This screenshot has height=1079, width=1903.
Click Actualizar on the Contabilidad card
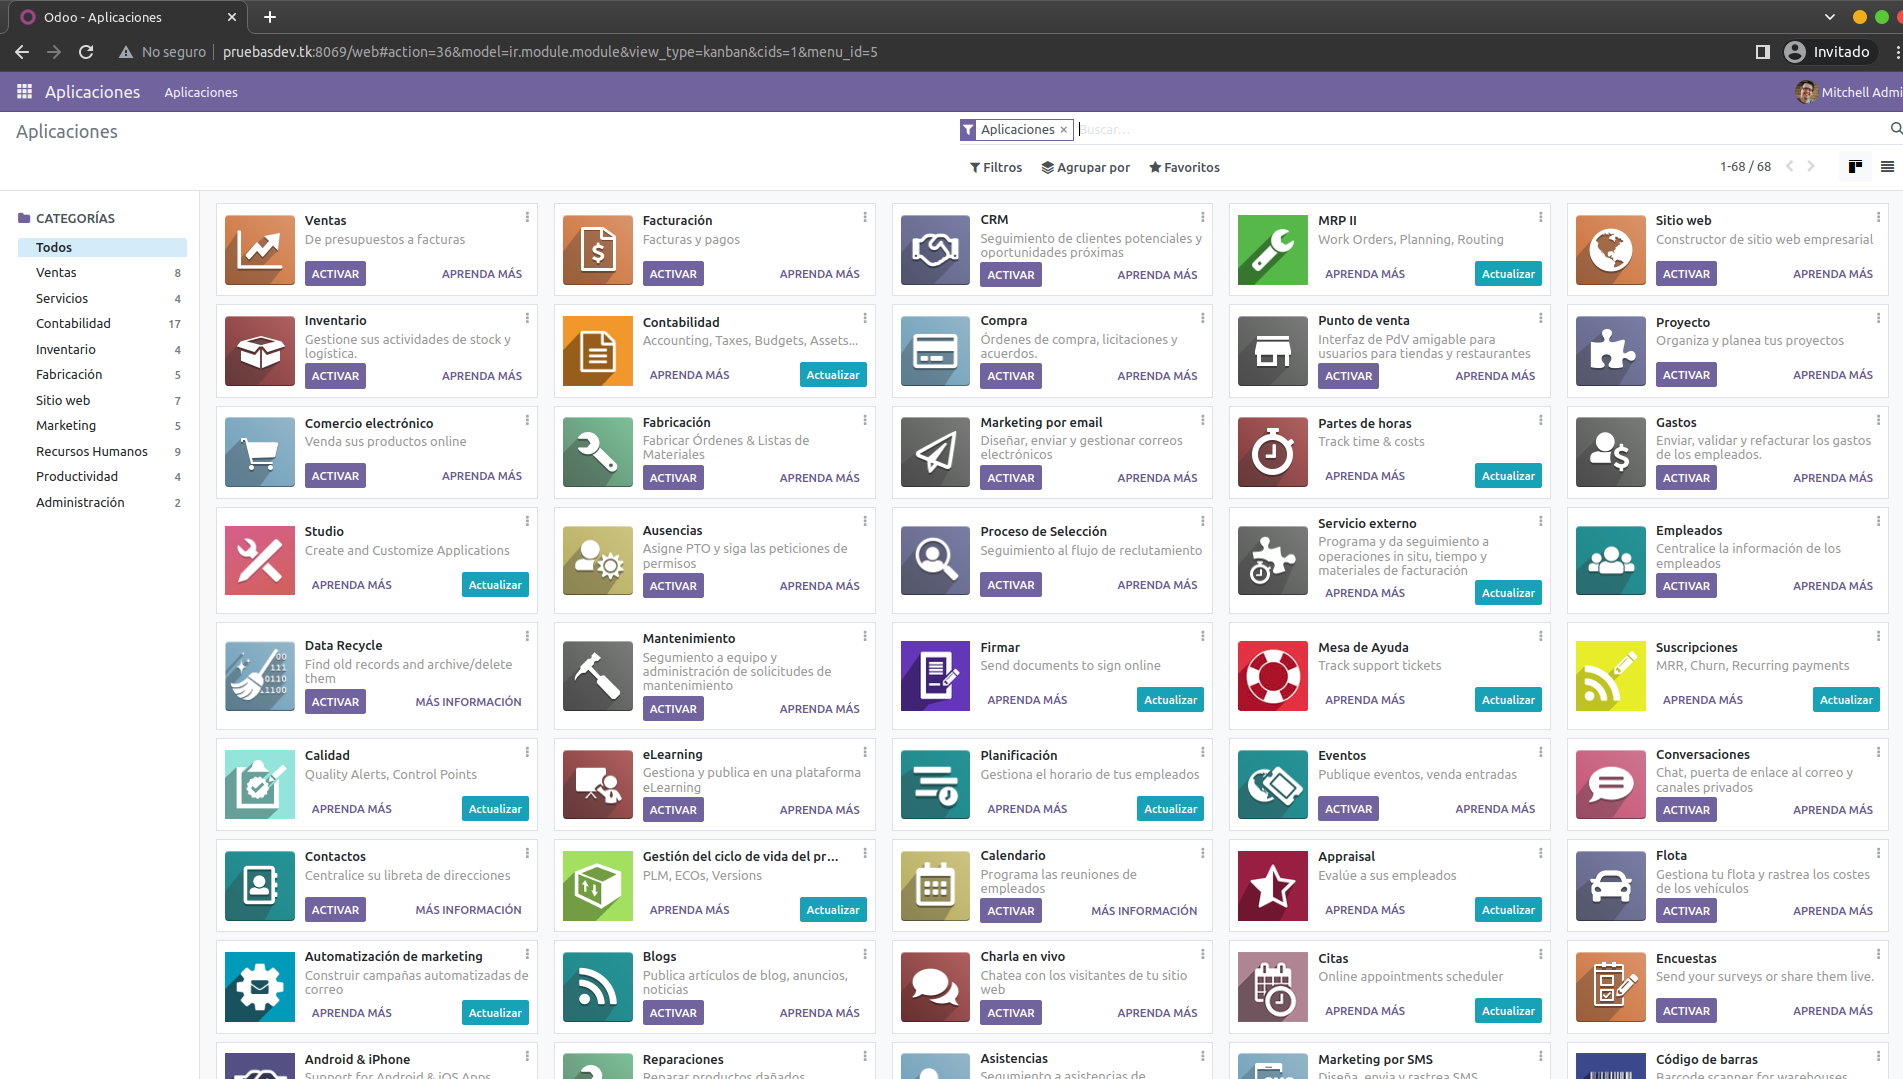click(833, 374)
